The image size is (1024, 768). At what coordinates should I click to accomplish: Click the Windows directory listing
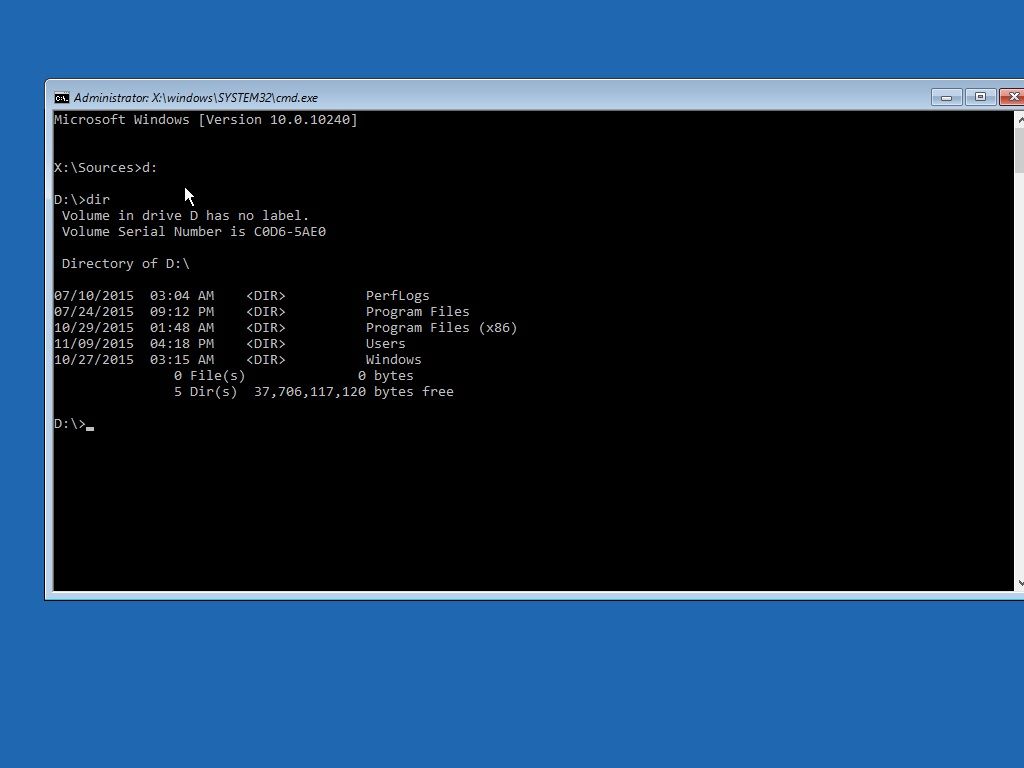point(393,359)
